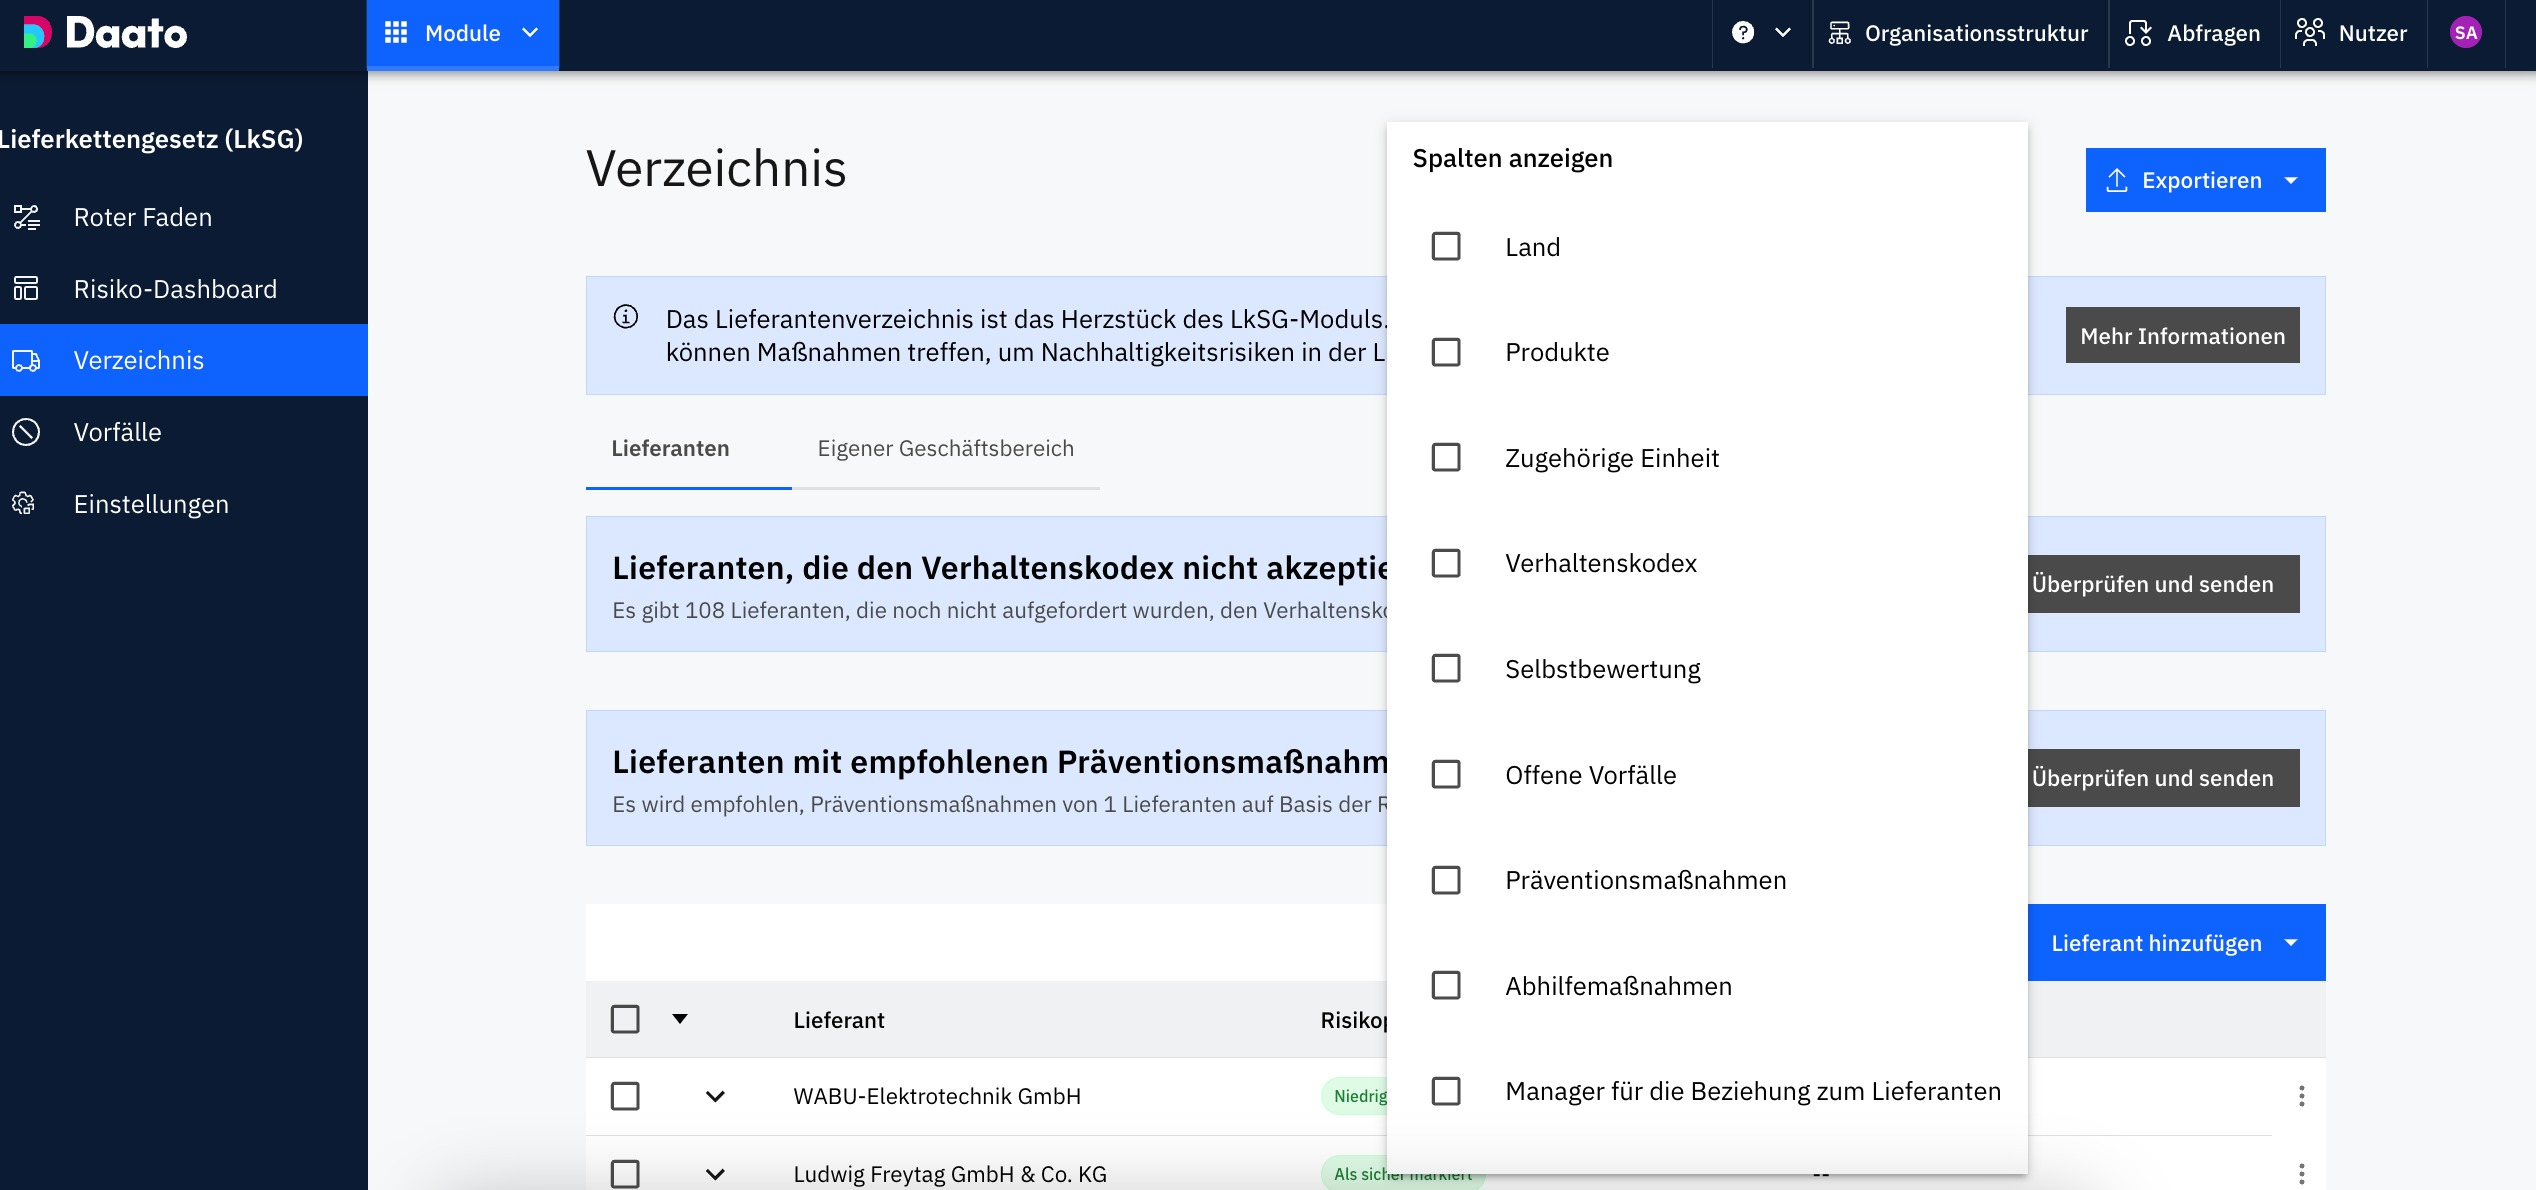Click the SA user avatar
This screenshot has width=2536, height=1190.
[2465, 33]
